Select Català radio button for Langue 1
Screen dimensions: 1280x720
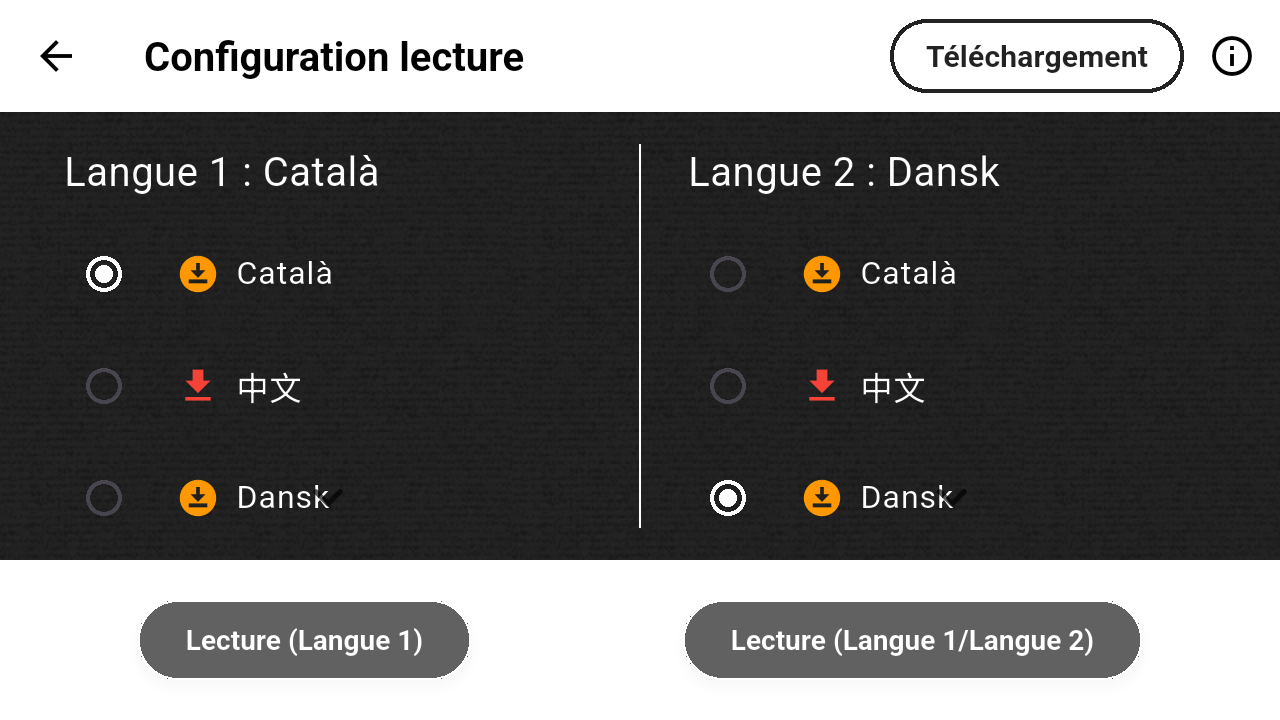[x=104, y=274]
